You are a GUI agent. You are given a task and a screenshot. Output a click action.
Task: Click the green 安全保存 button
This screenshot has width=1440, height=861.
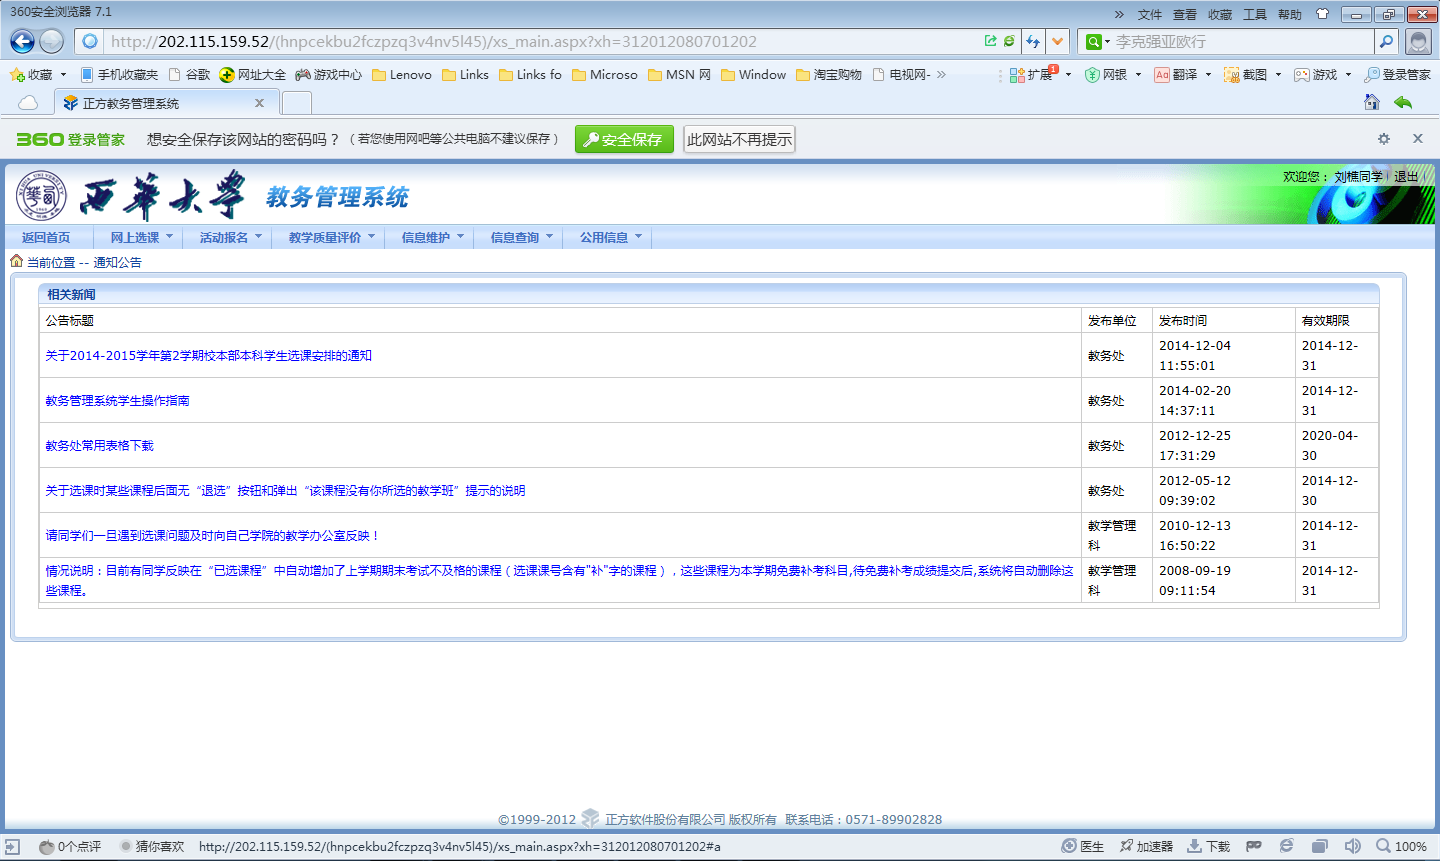point(624,140)
